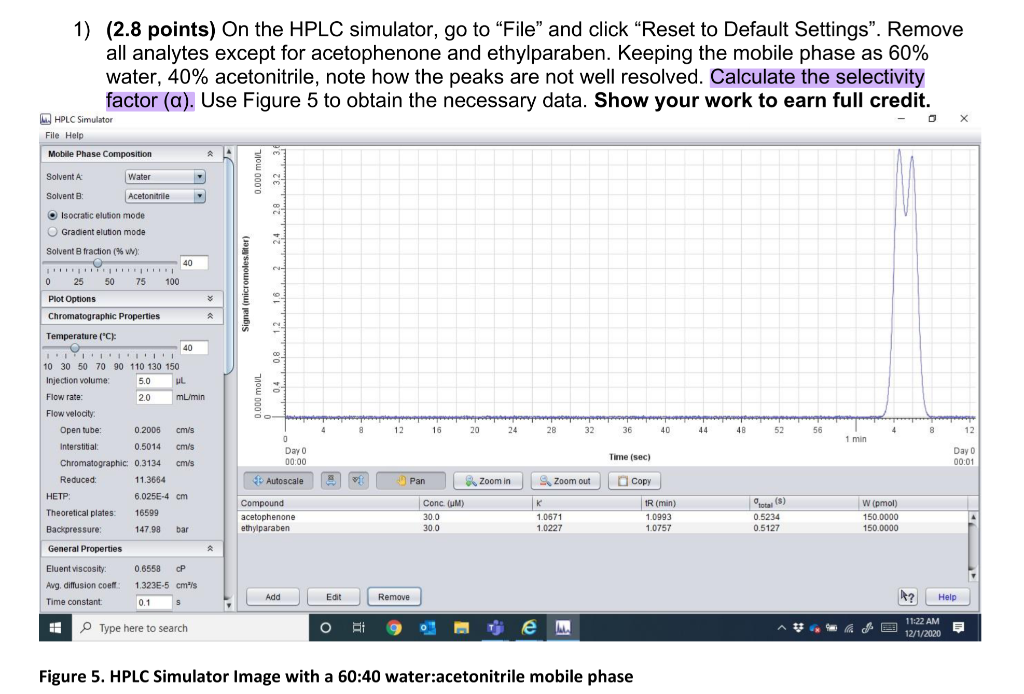Launch Microsoft Edge from the taskbar

(527, 628)
